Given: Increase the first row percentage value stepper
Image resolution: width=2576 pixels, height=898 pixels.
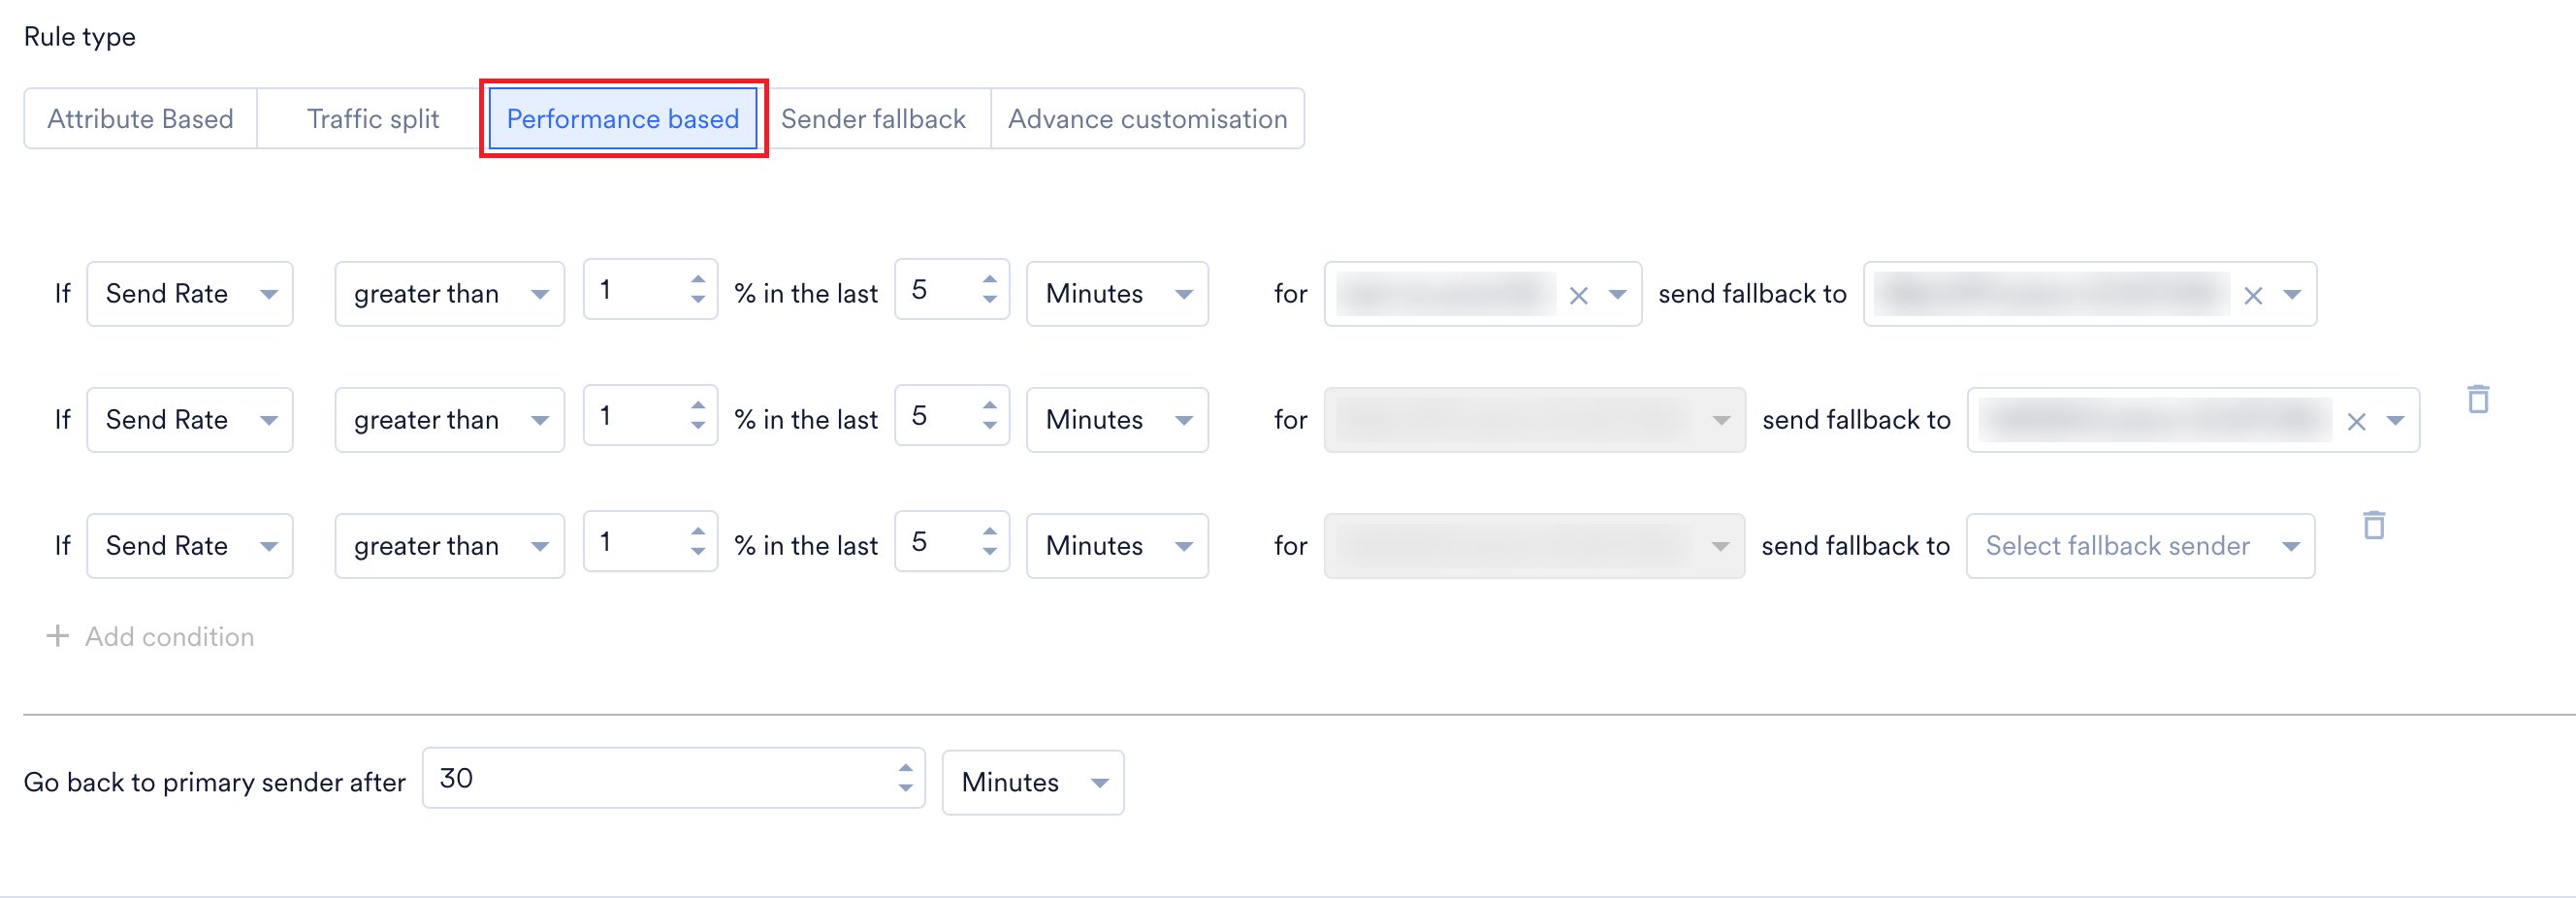Looking at the screenshot, I should click(698, 281).
